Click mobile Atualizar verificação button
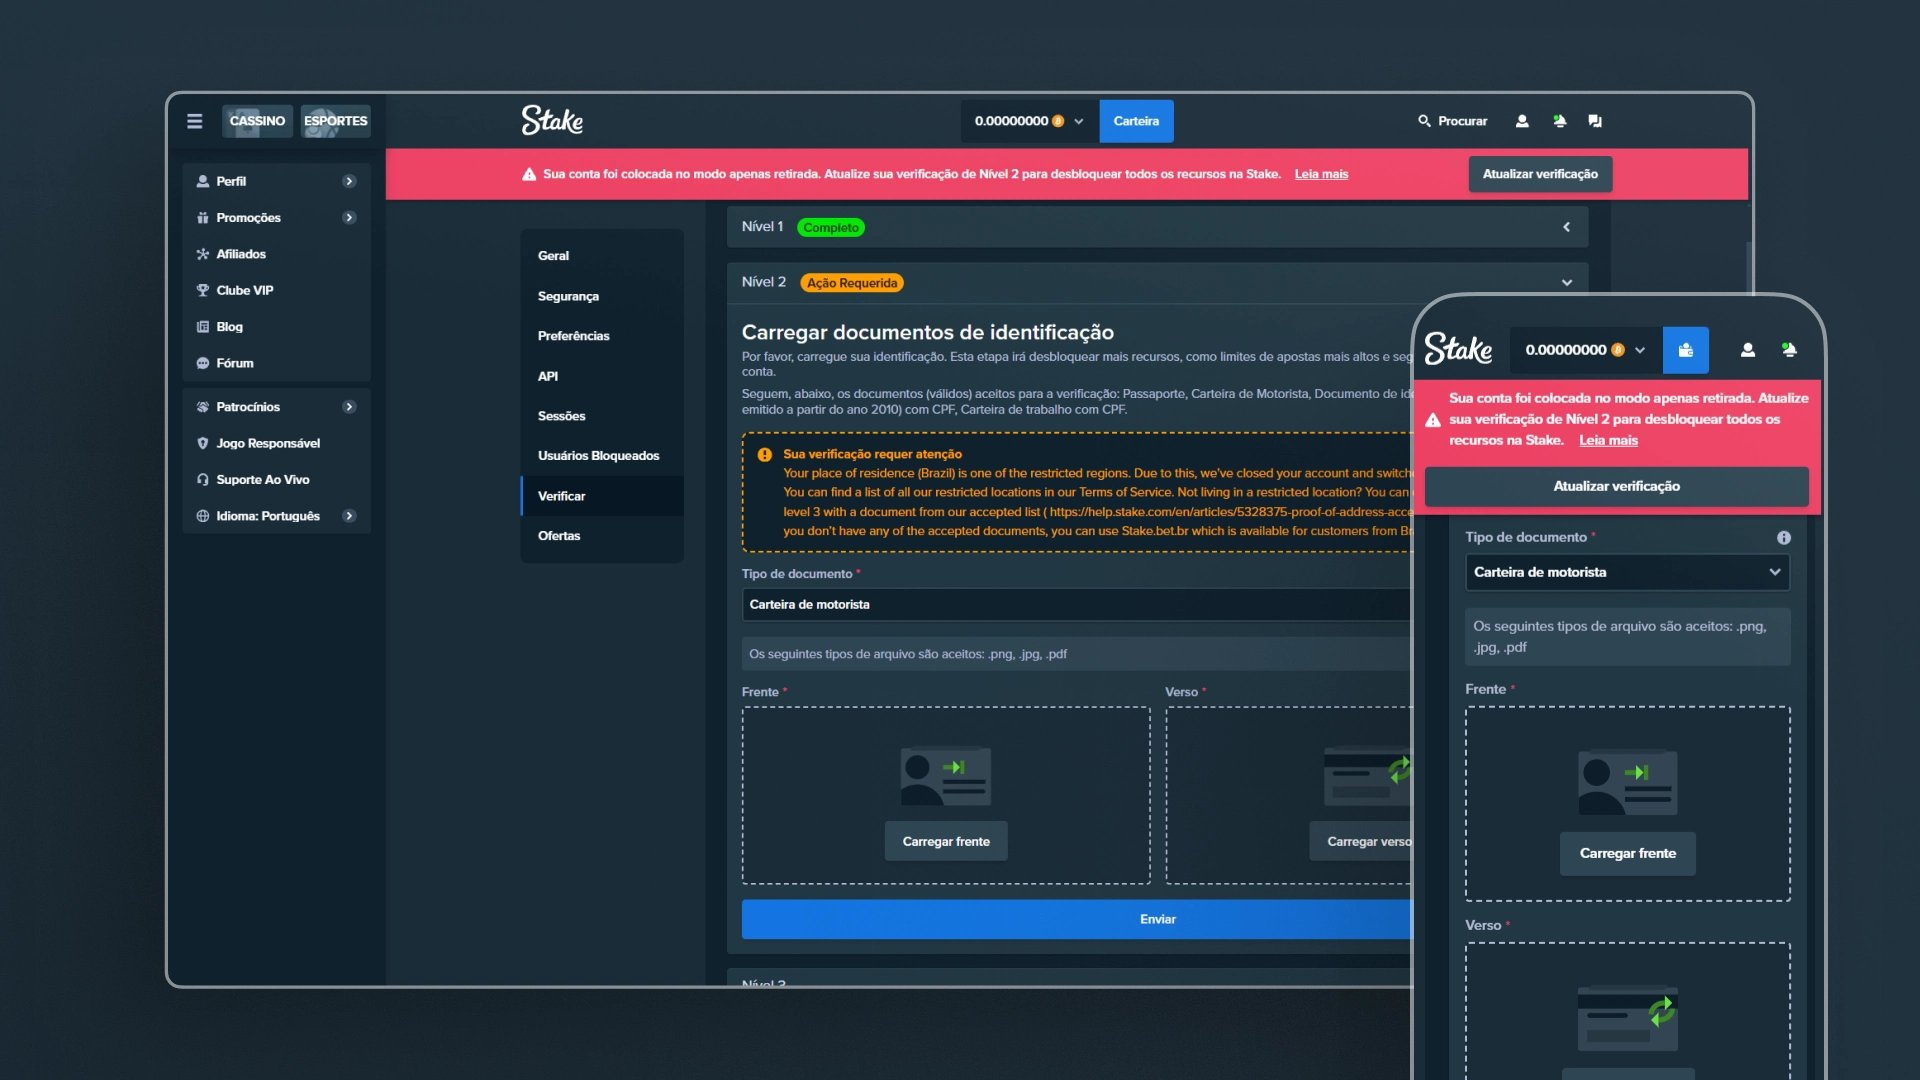This screenshot has height=1080, width=1920. pos(1616,486)
